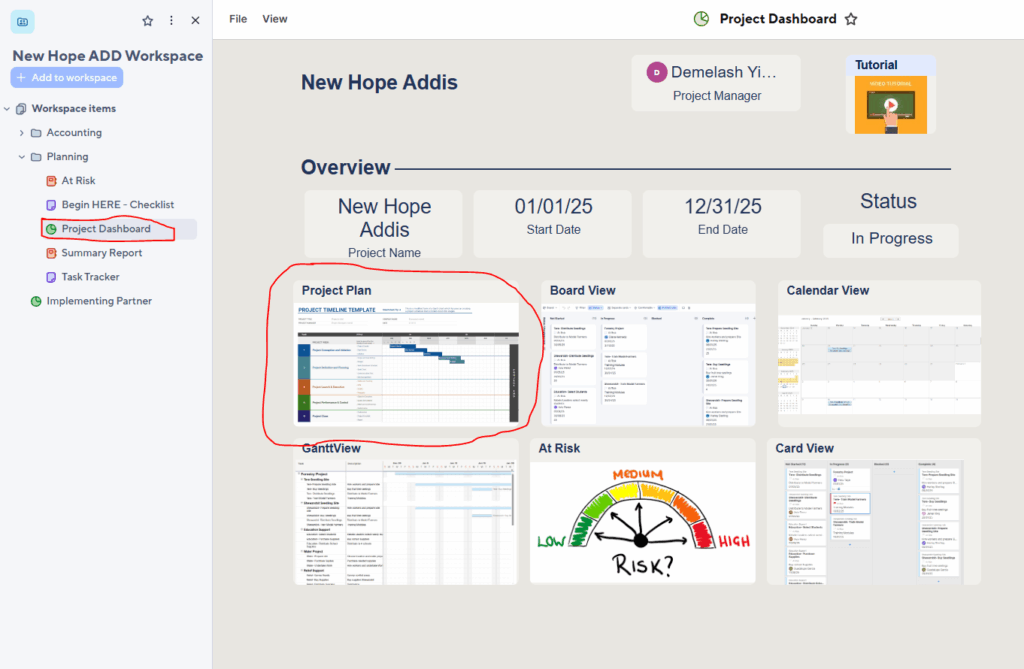Image resolution: width=1024 pixels, height=669 pixels.
Task: Collapse the Planning folder
Action: click(x=22, y=157)
